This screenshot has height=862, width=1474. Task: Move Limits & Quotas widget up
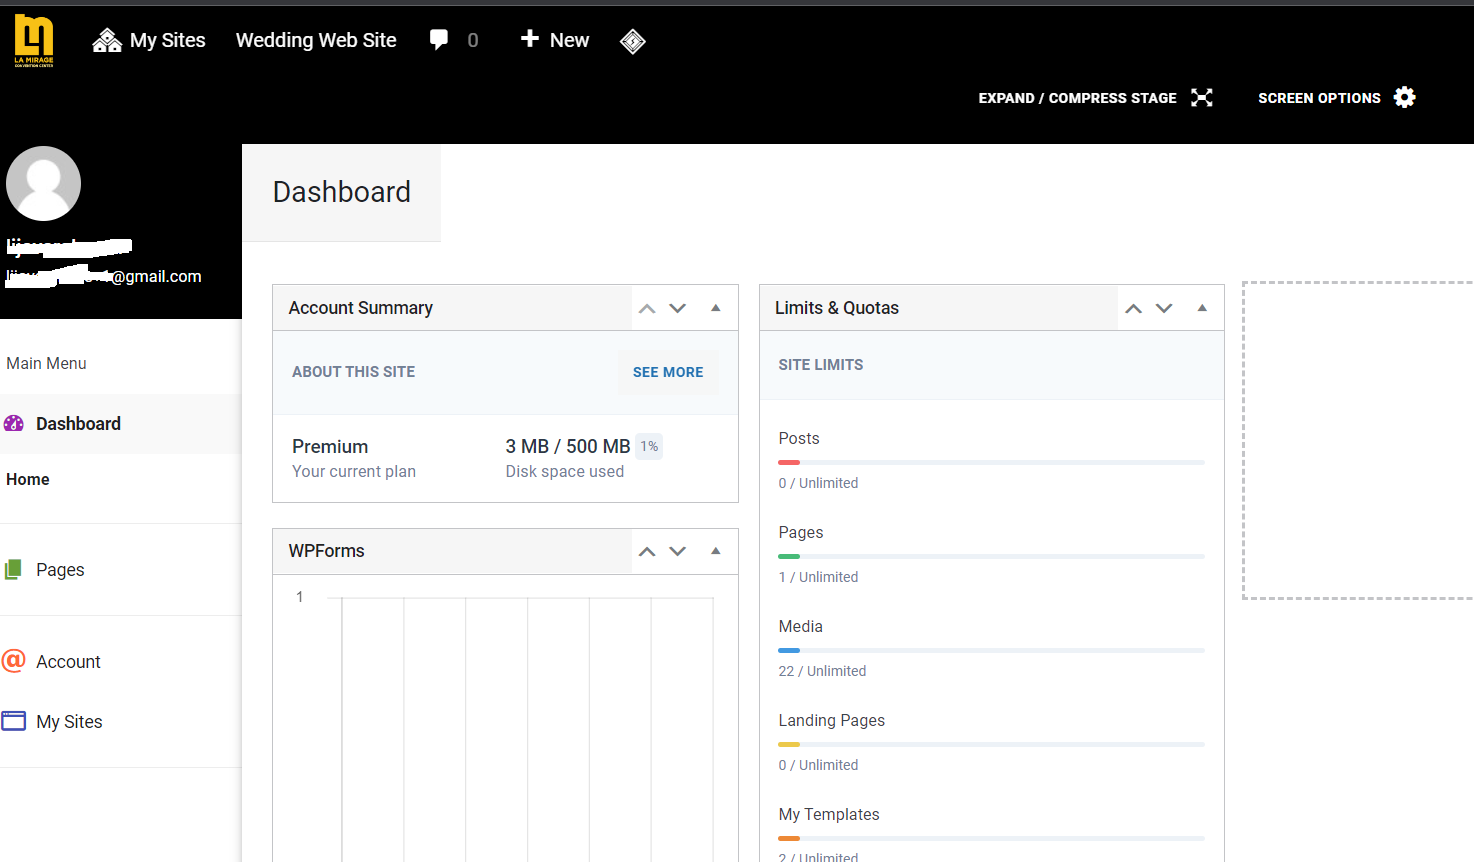1133,308
